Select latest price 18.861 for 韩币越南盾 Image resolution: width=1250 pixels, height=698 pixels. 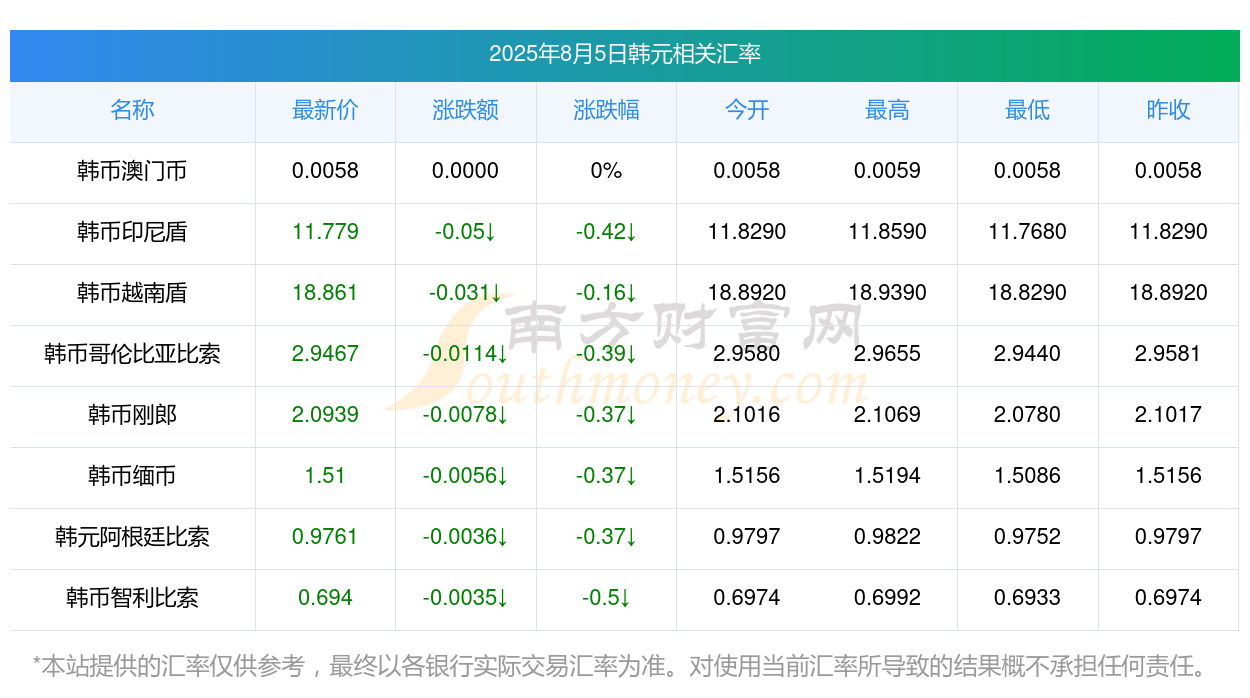(x=325, y=293)
